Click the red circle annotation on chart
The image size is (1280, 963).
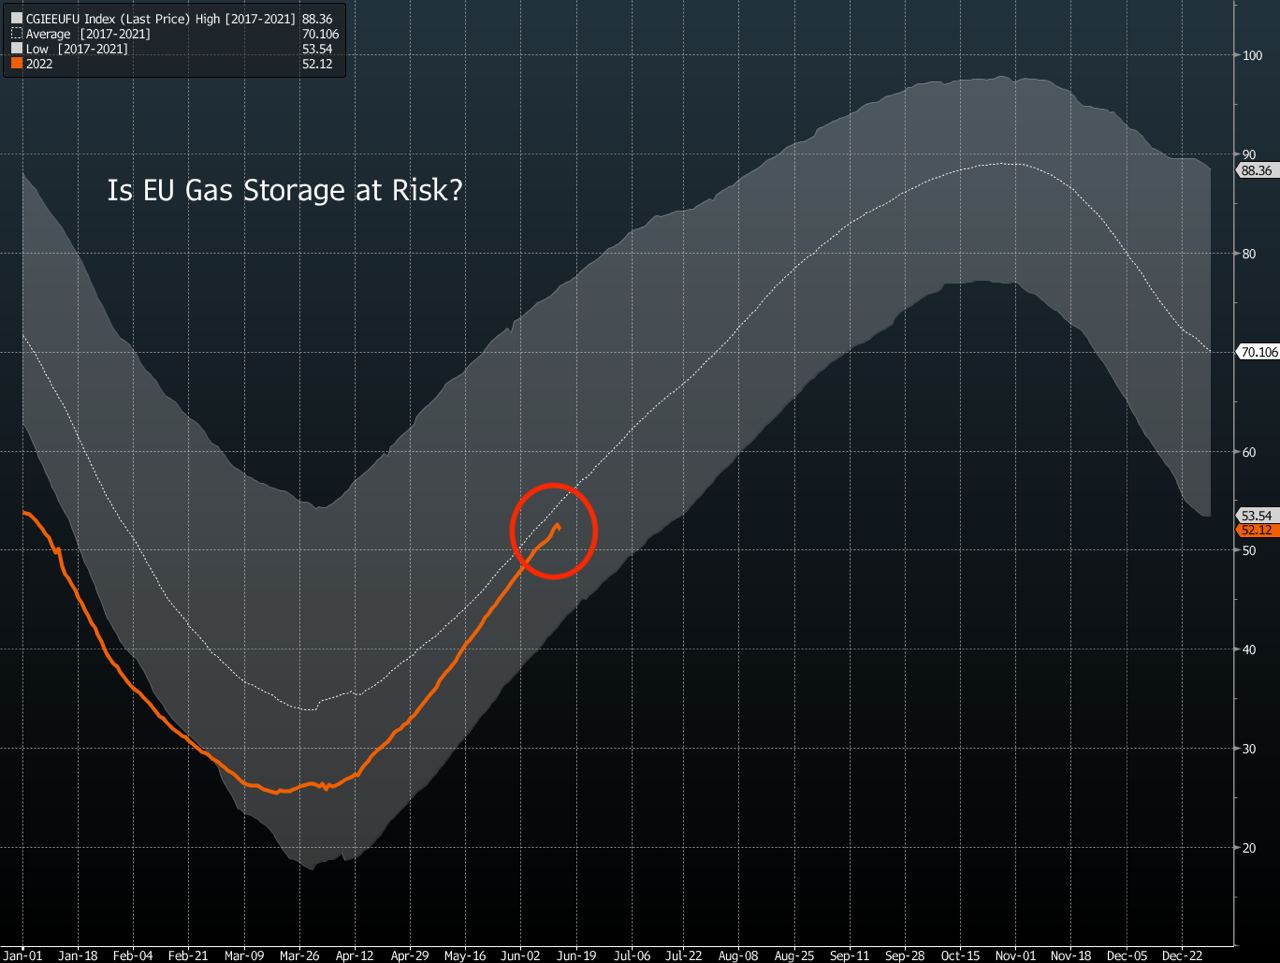pyautogui.click(x=553, y=531)
